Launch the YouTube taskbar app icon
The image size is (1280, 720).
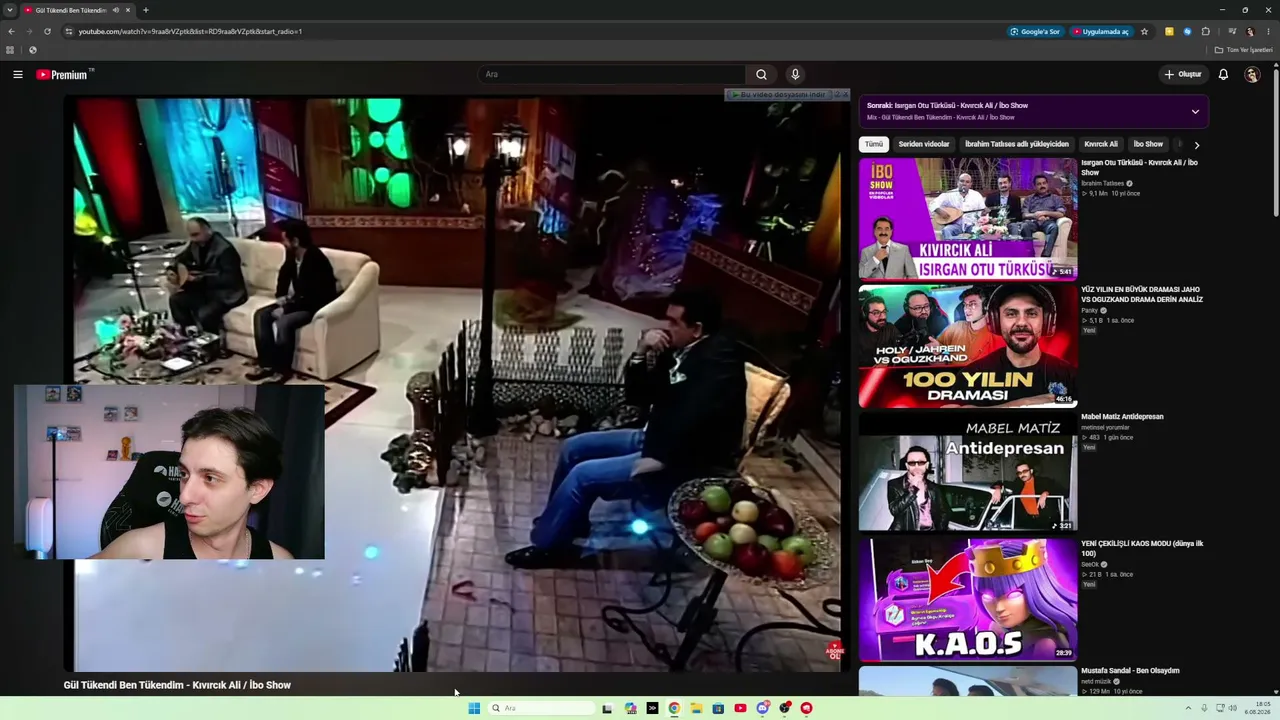(x=740, y=708)
